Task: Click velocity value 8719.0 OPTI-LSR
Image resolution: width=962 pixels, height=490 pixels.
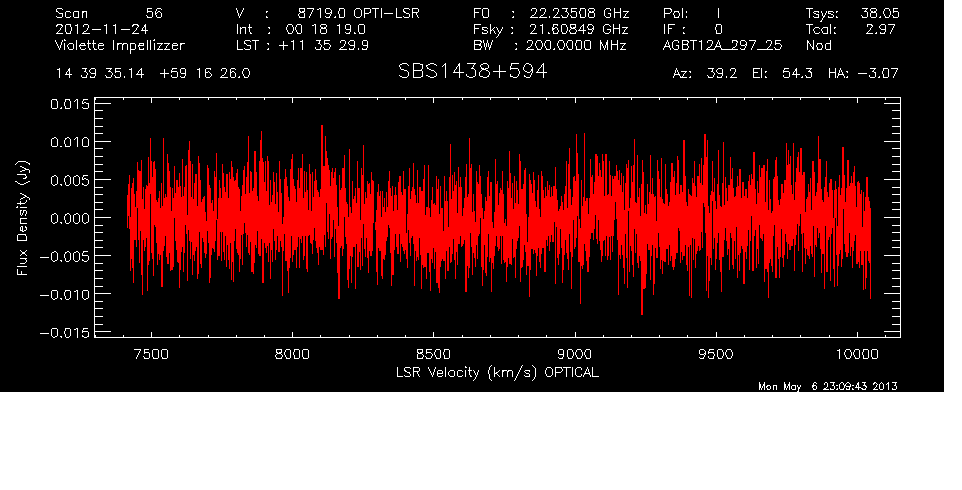Action: click(358, 13)
